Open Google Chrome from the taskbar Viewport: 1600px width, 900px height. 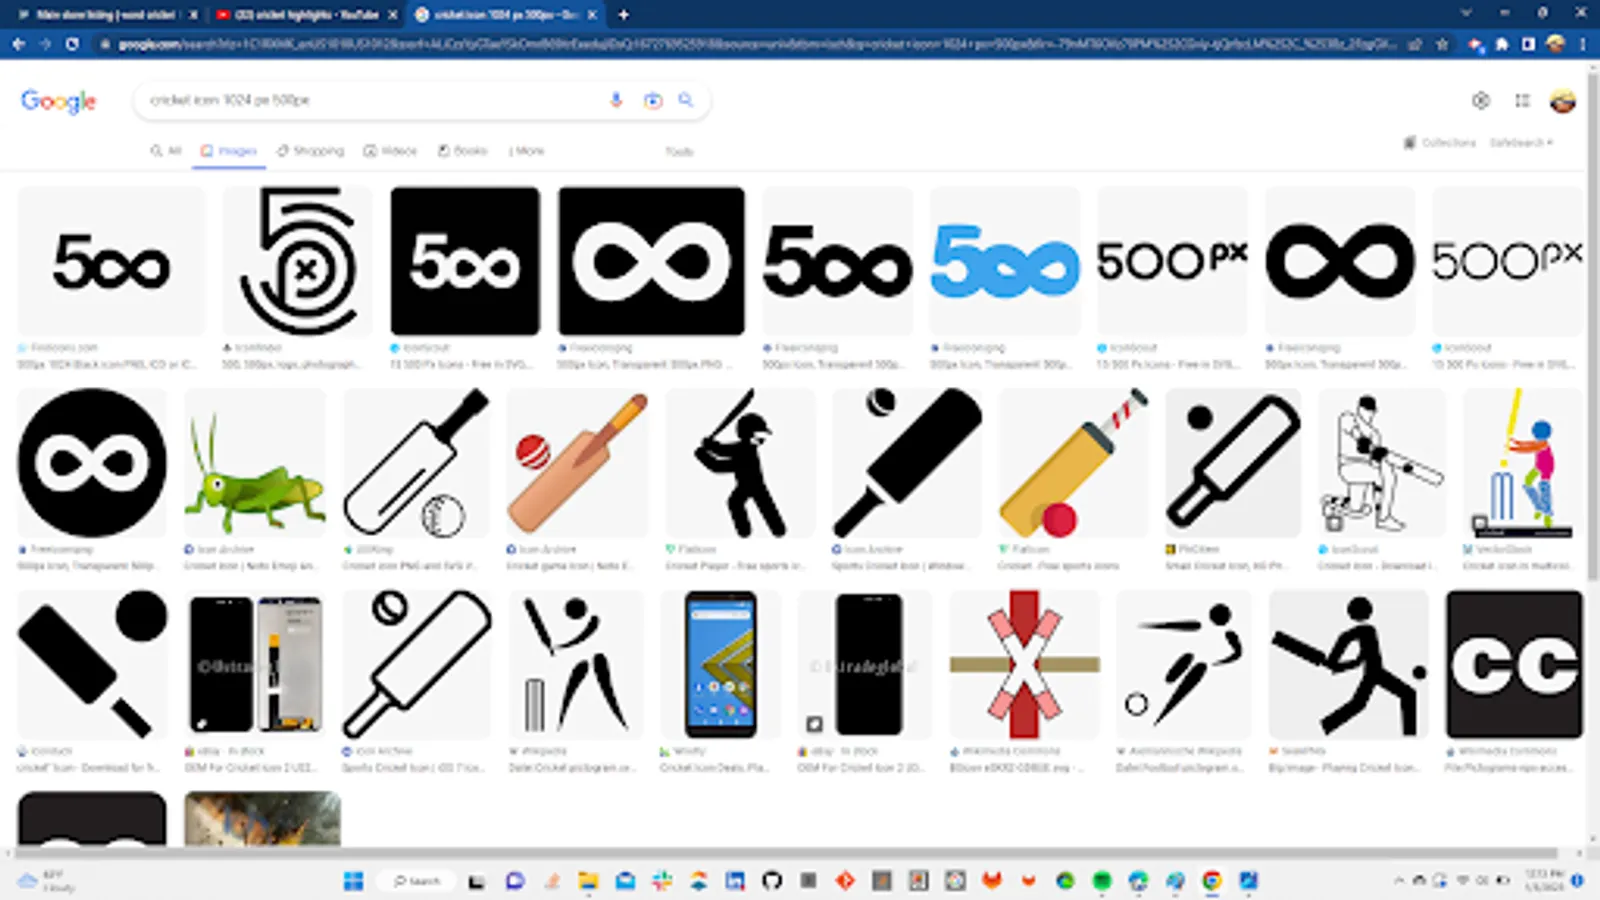[x=1212, y=881]
